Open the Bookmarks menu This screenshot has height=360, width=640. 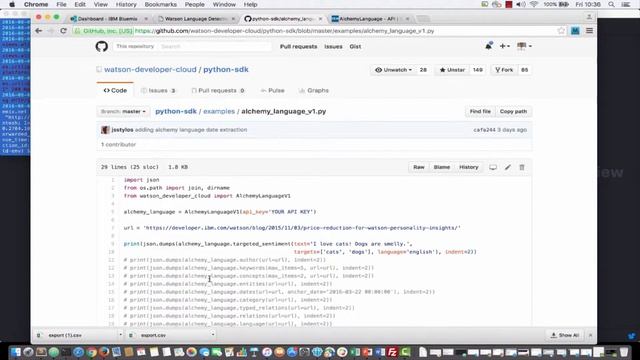click(x=160, y=4)
